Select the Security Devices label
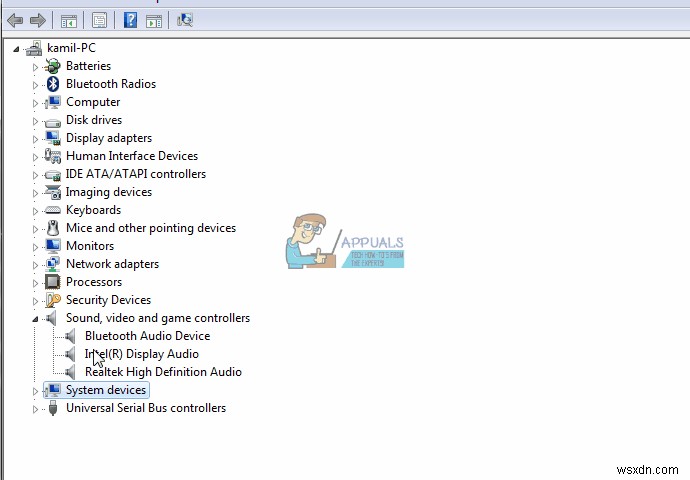 point(108,300)
